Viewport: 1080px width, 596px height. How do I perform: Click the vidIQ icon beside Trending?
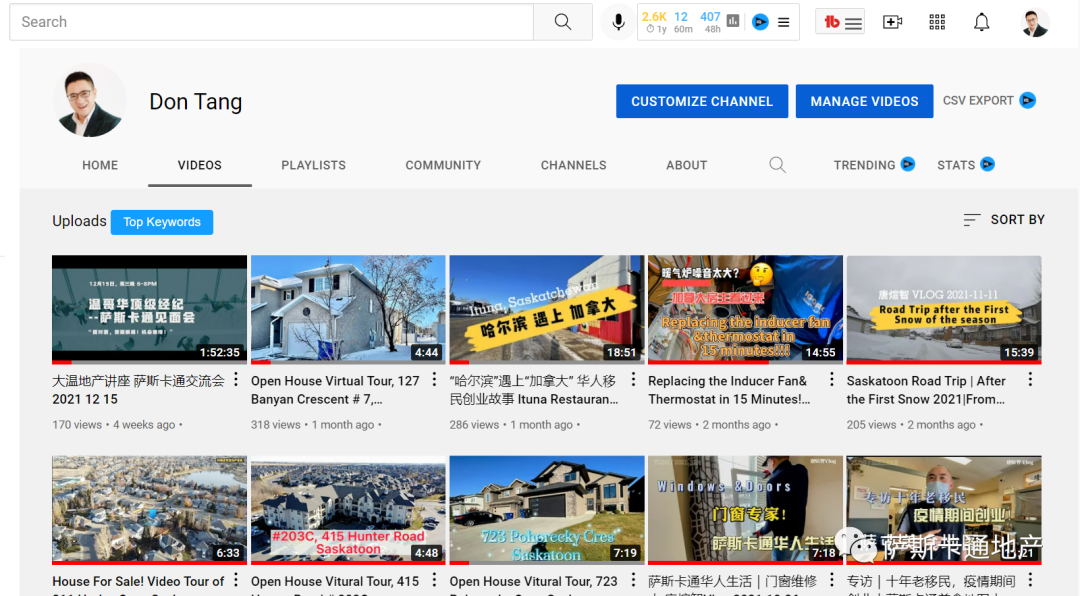(x=908, y=165)
